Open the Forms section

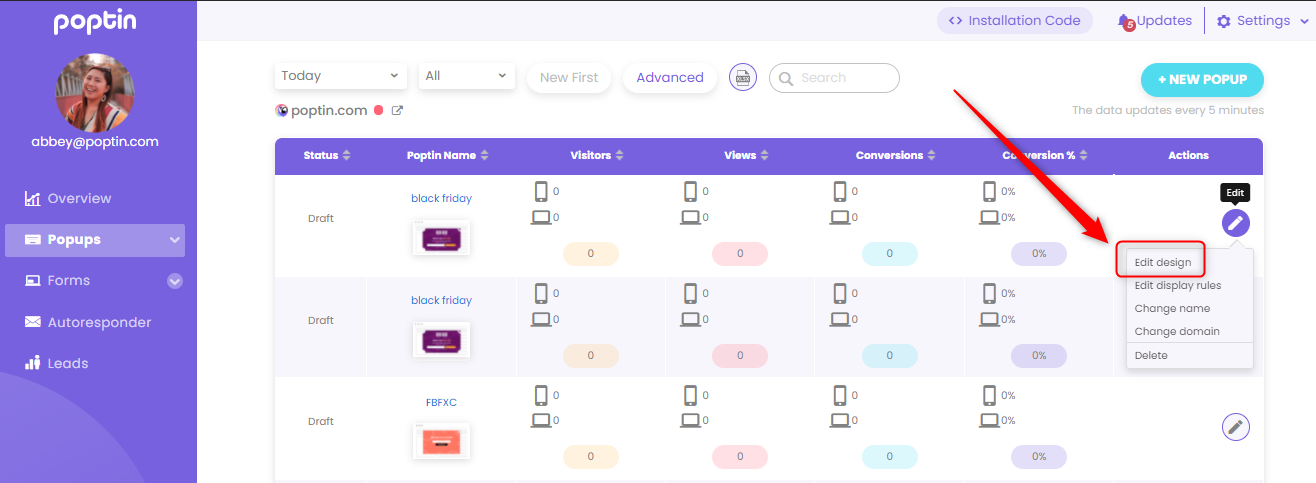(x=68, y=281)
